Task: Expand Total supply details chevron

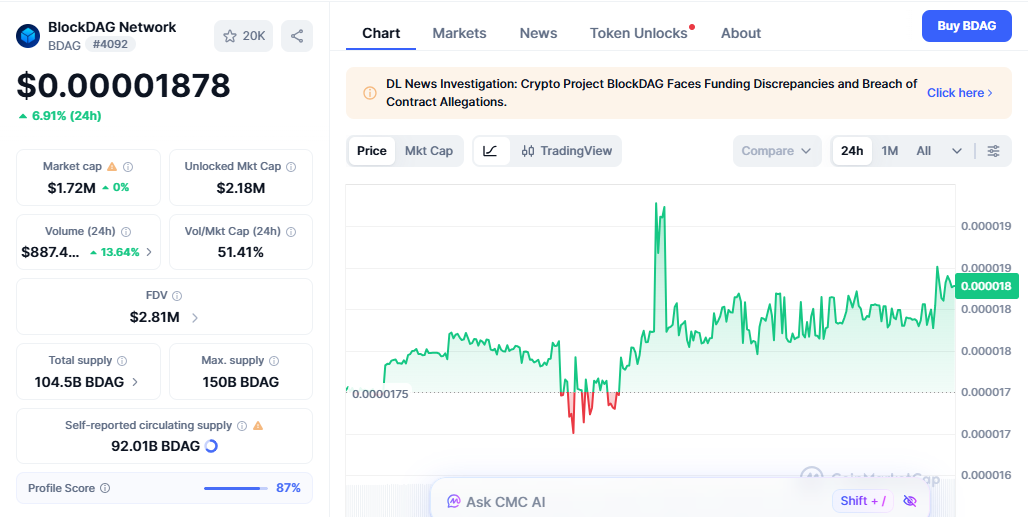Action: point(135,382)
